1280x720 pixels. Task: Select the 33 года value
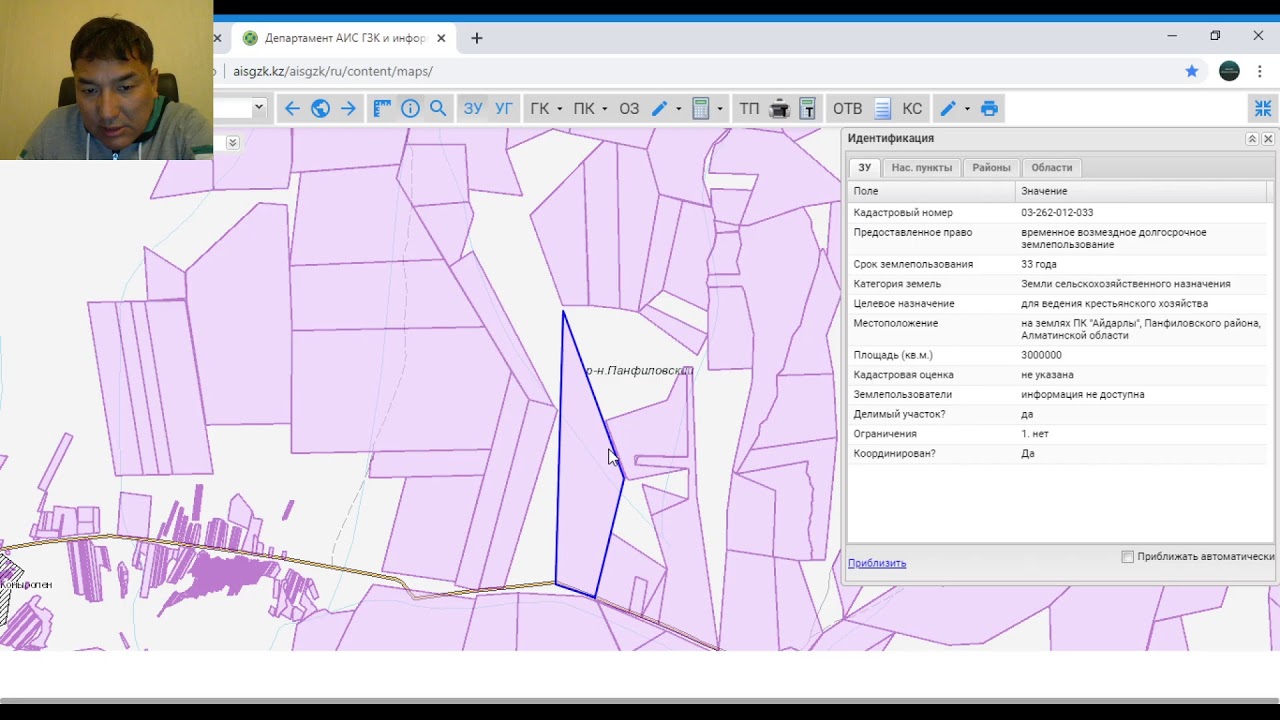(x=1039, y=265)
